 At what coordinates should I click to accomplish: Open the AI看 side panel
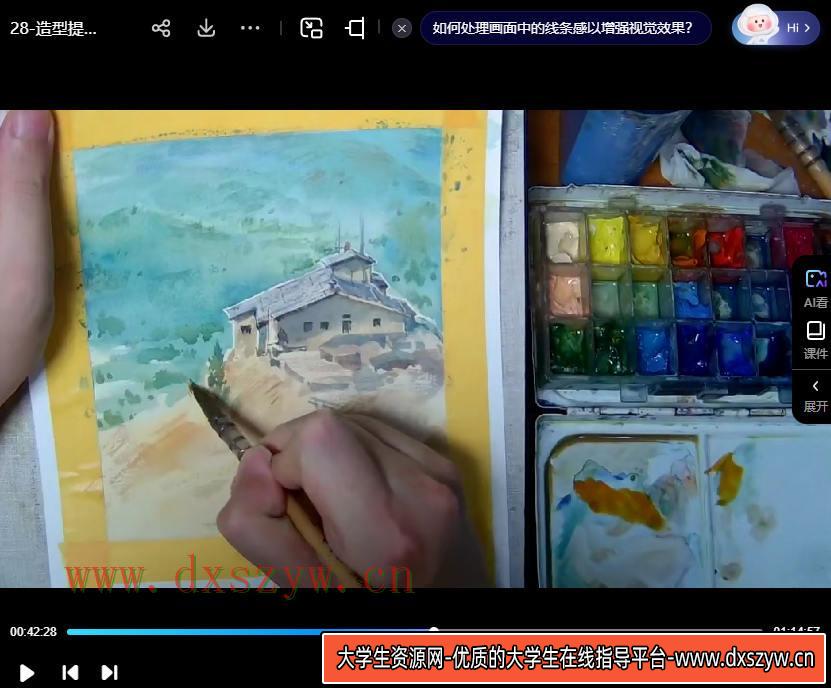[815, 289]
